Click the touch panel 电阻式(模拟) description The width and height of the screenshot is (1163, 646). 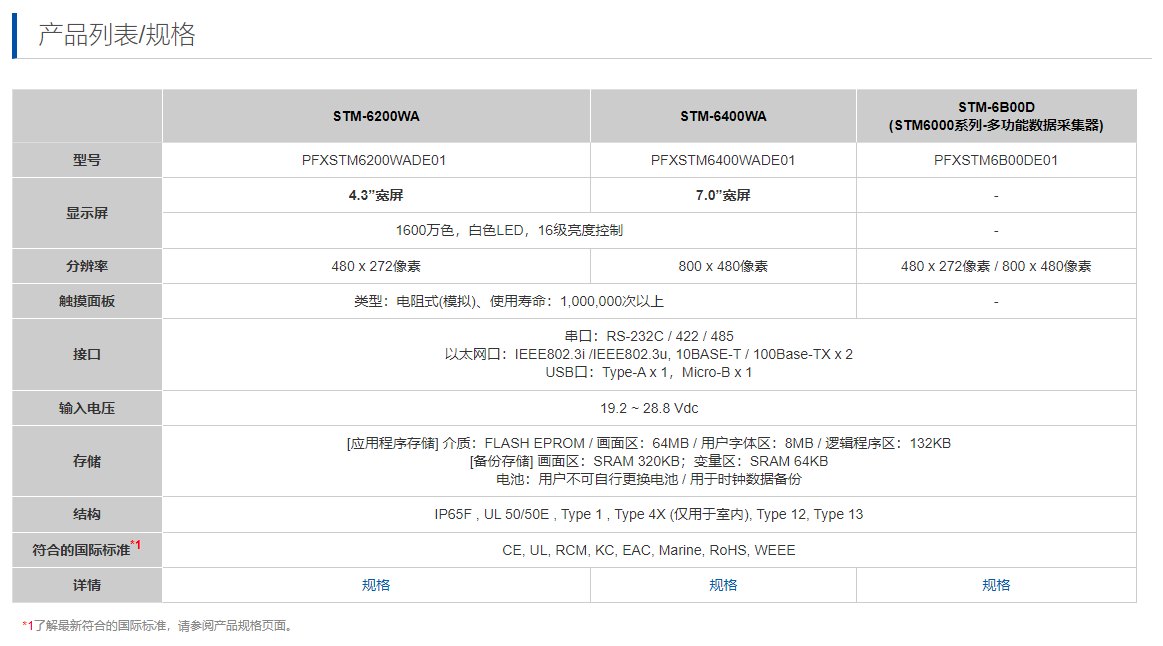509,301
